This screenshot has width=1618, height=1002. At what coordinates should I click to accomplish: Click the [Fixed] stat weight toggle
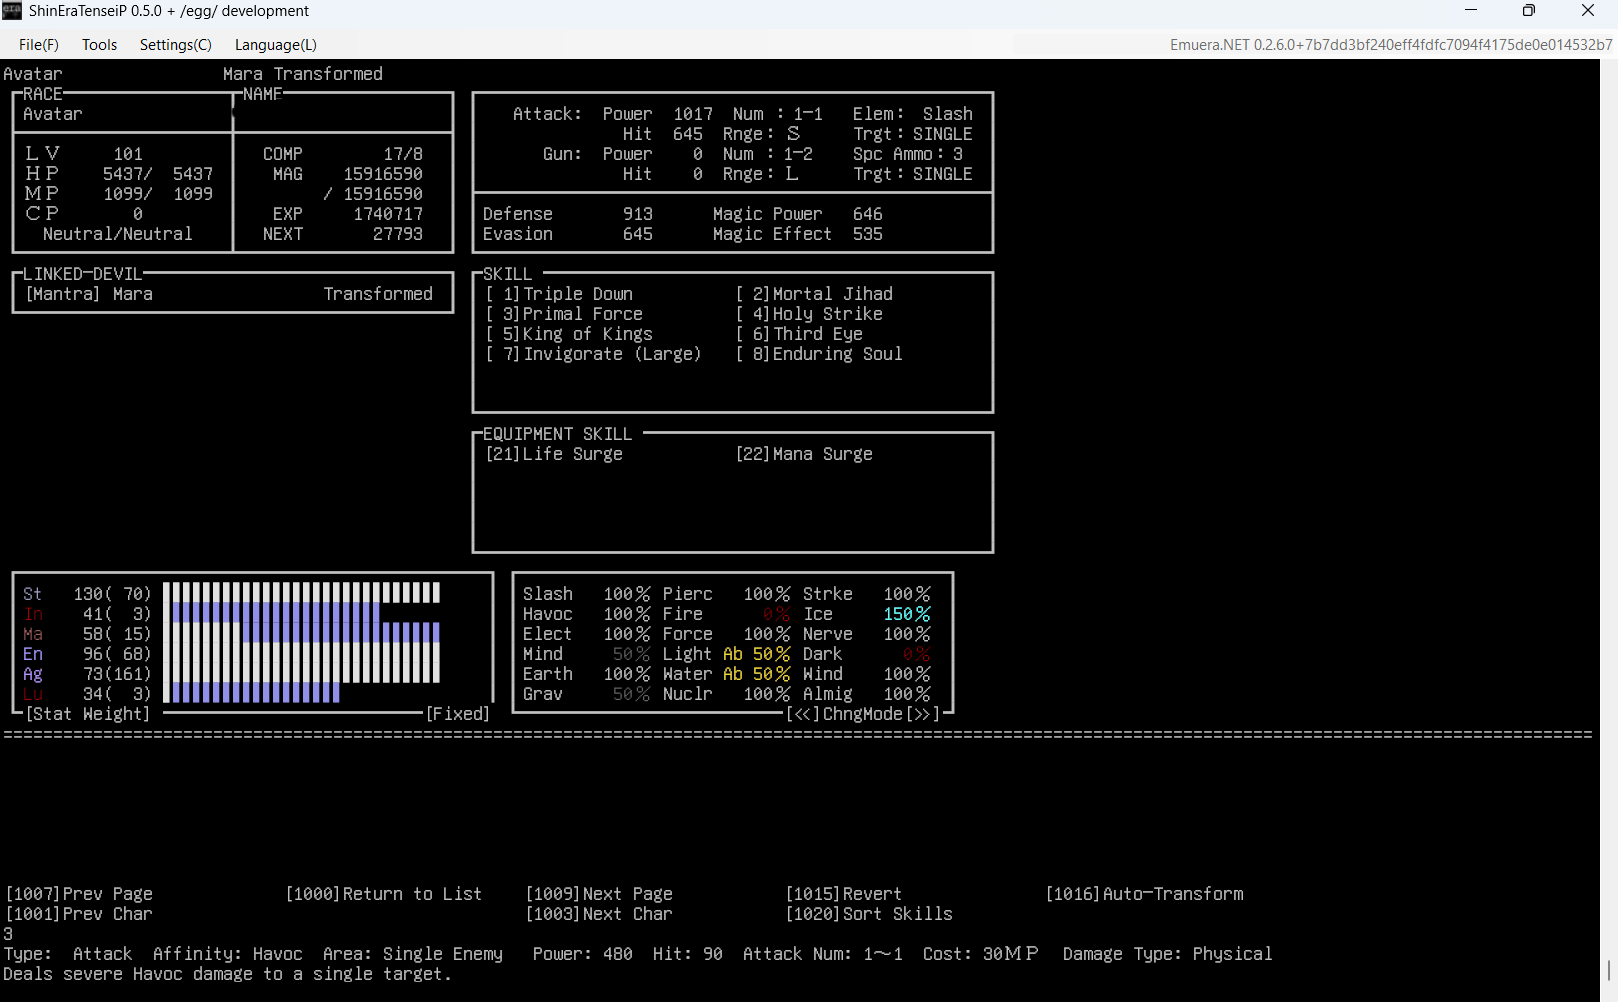coord(458,714)
